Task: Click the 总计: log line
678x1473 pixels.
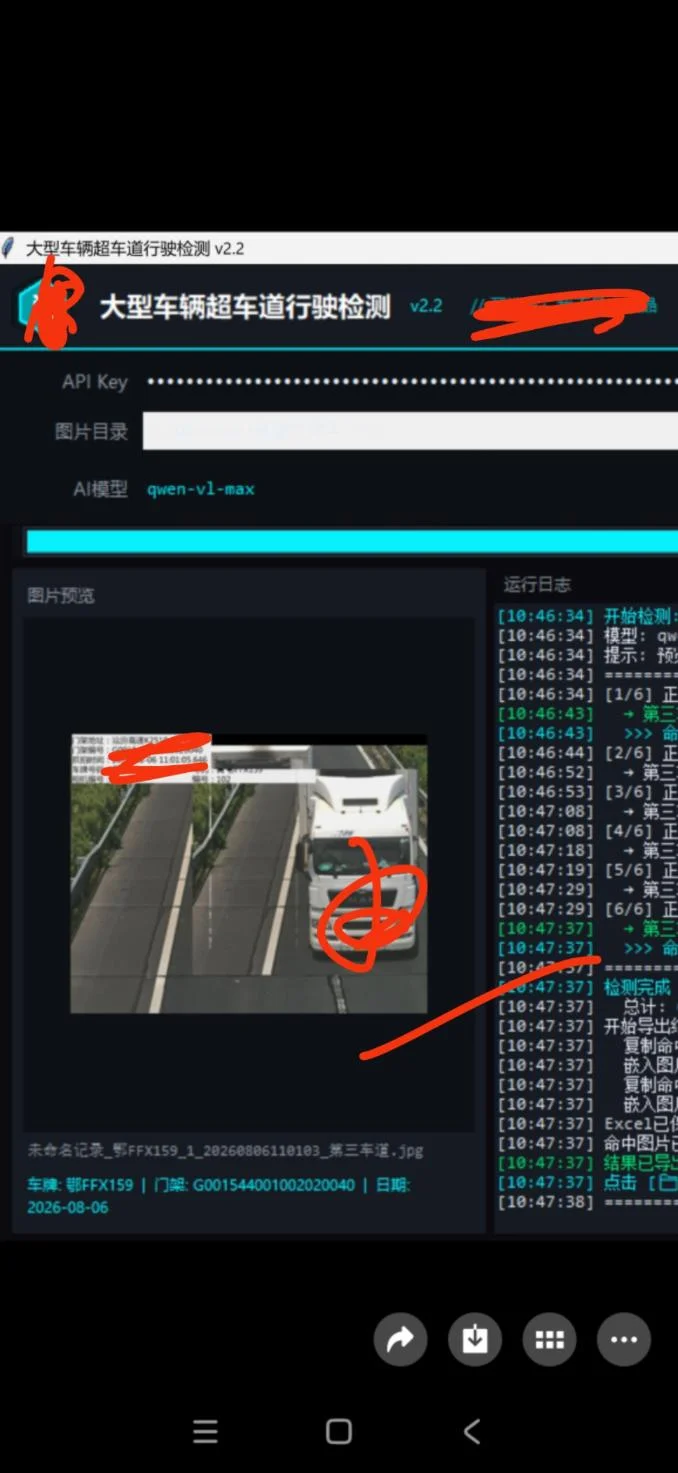Action: (587, 1007)
